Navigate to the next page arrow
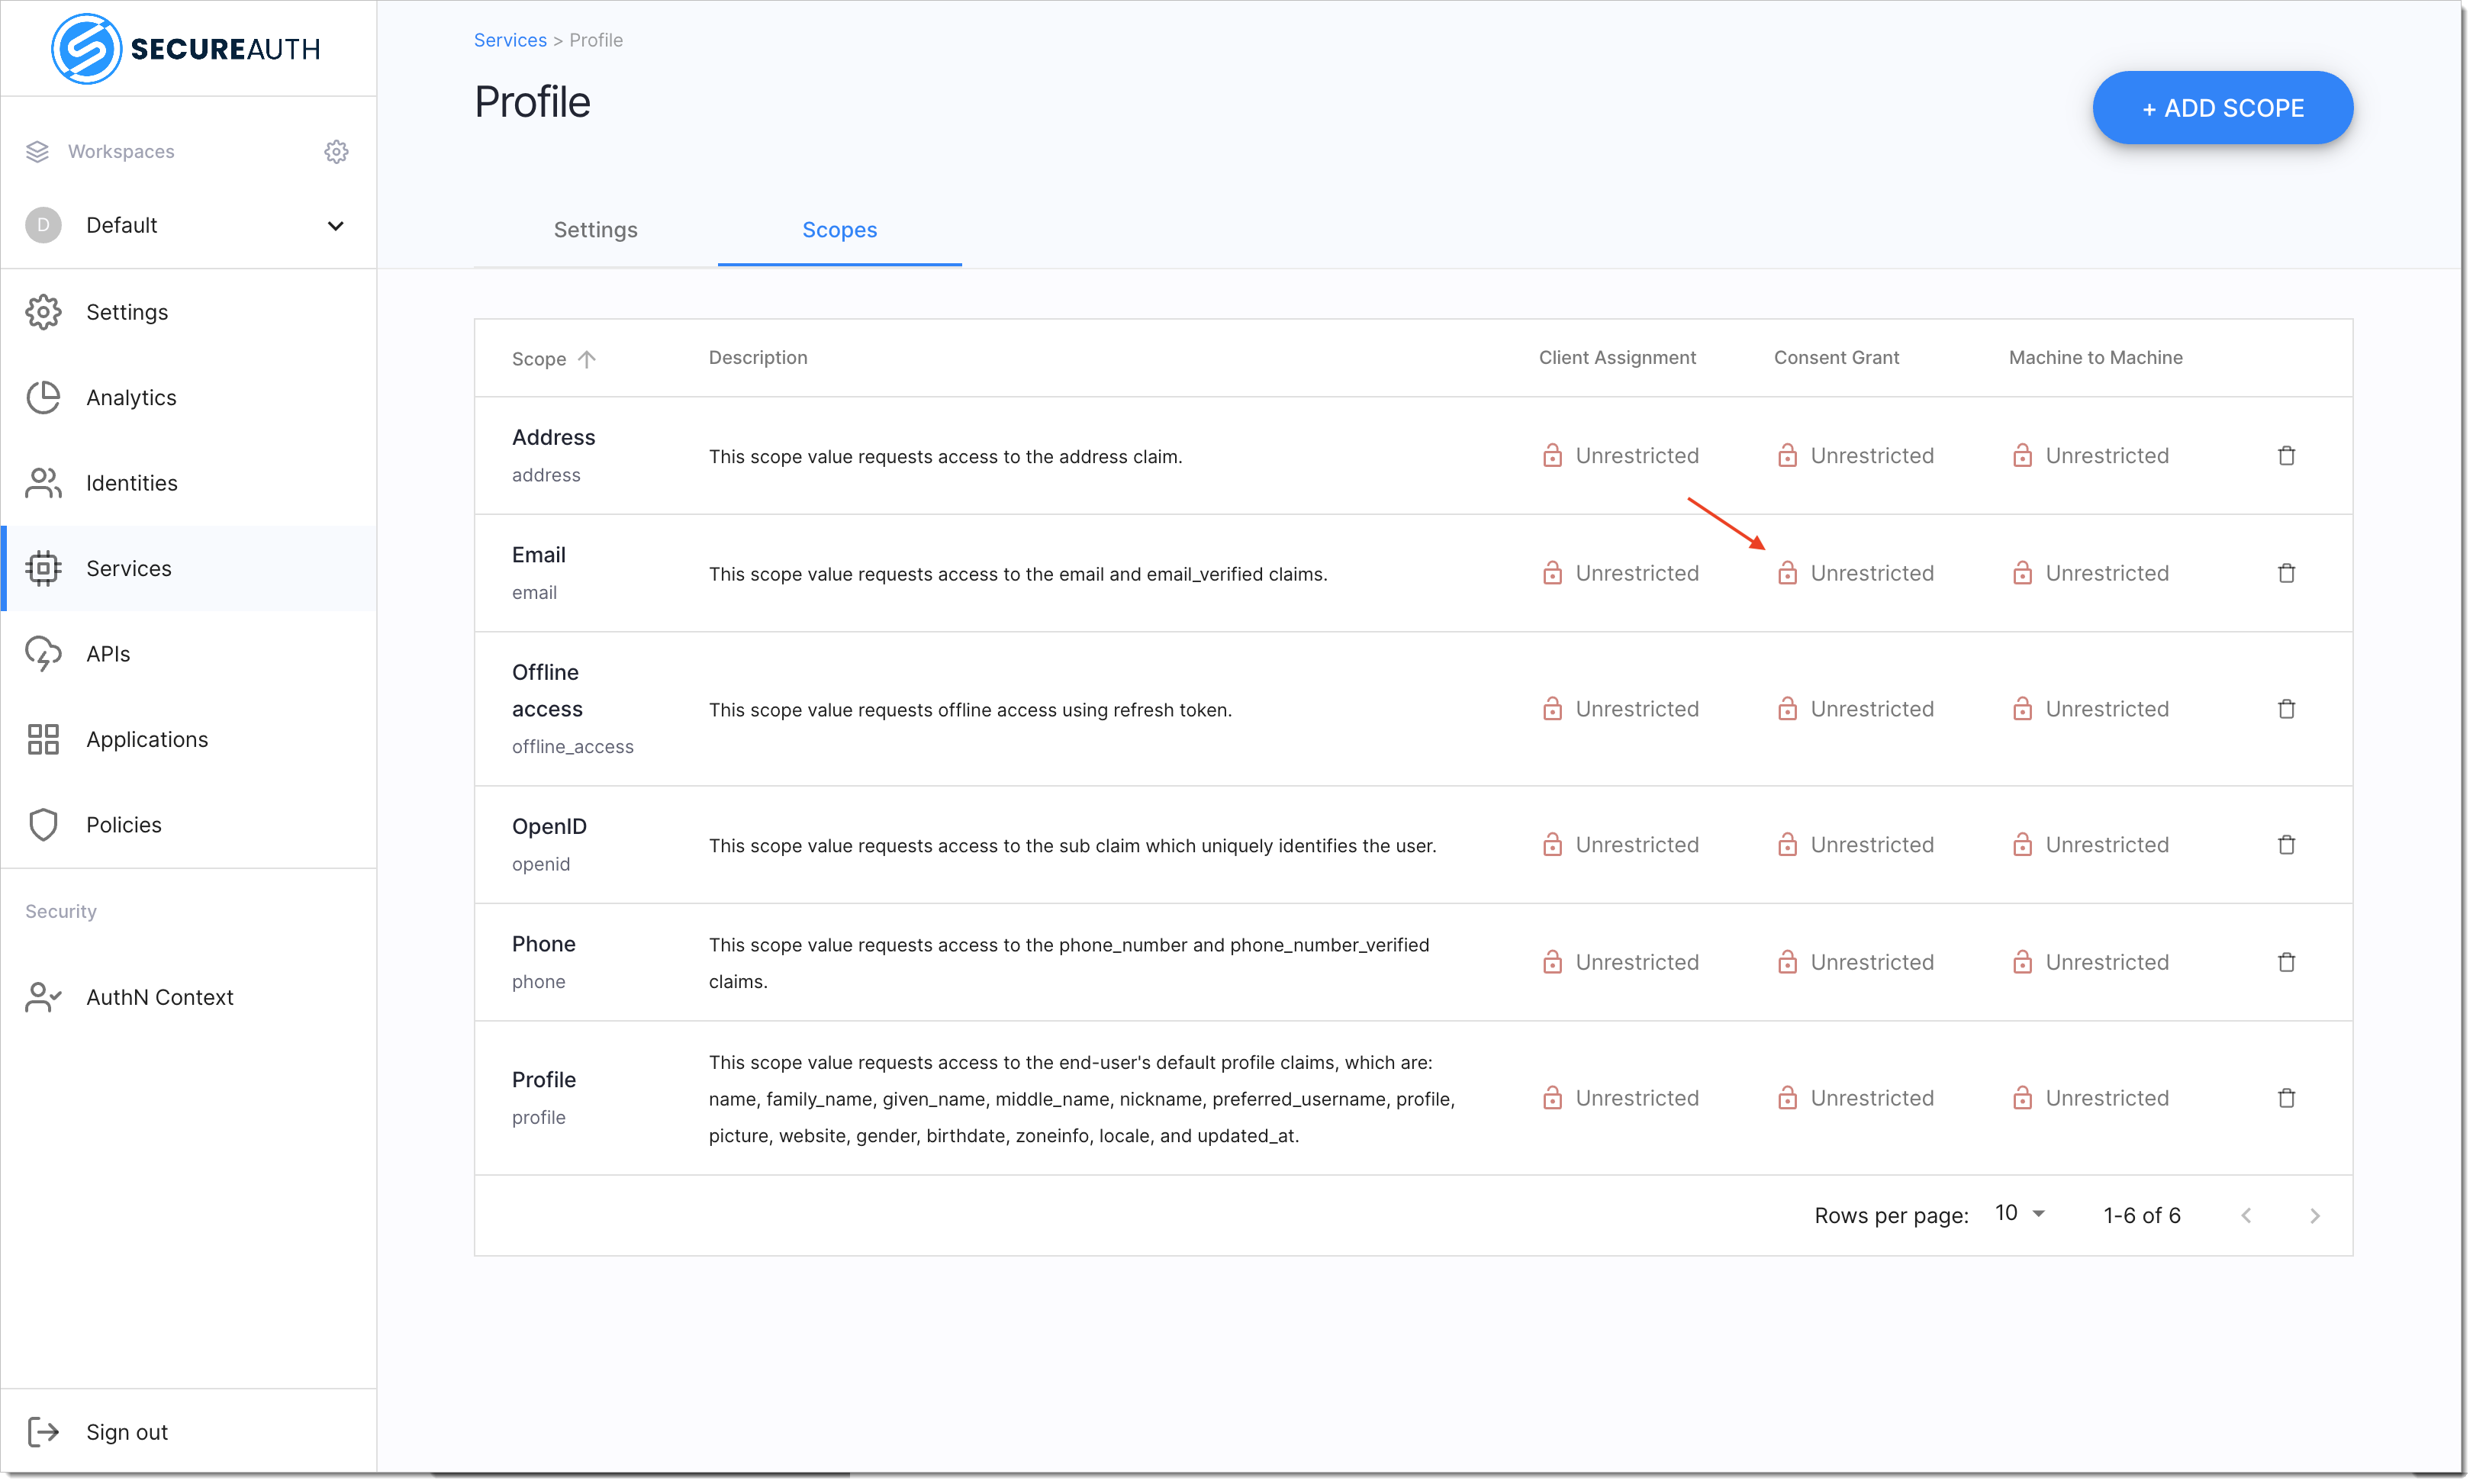Image resolution: width=2473 pixels, height=1484 pixels. 2316,1215
